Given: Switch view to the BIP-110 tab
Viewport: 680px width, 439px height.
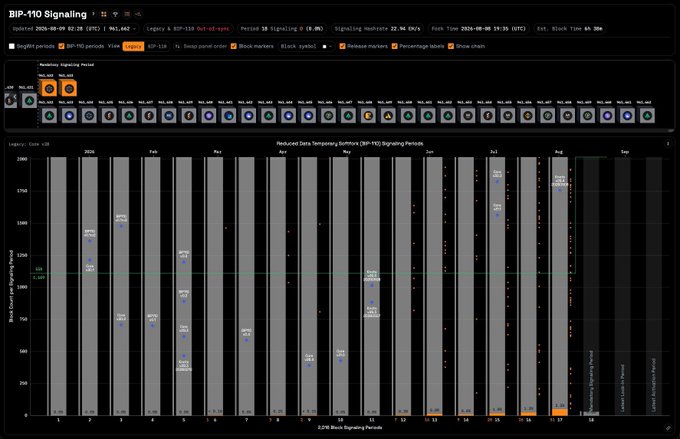Looking at the screenshot, I should 157,46.
